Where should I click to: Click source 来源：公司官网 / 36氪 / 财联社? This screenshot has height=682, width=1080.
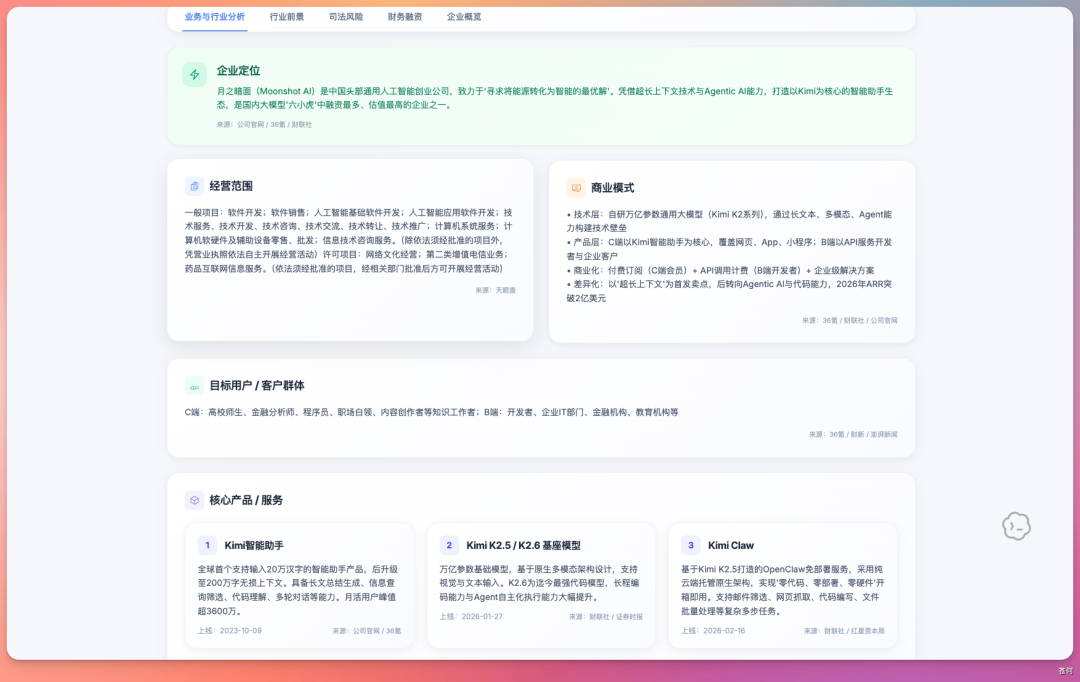[x=264, y=125]
